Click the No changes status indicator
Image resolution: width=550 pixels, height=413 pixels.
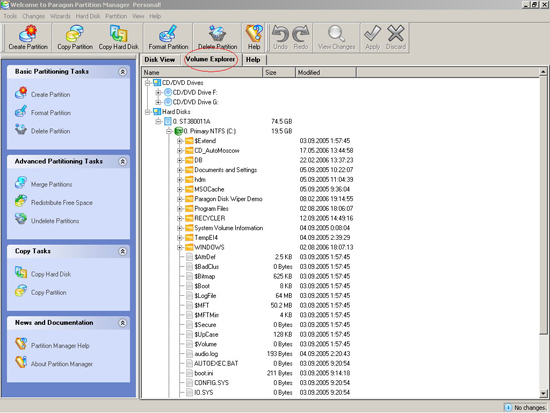coord(525,407)
